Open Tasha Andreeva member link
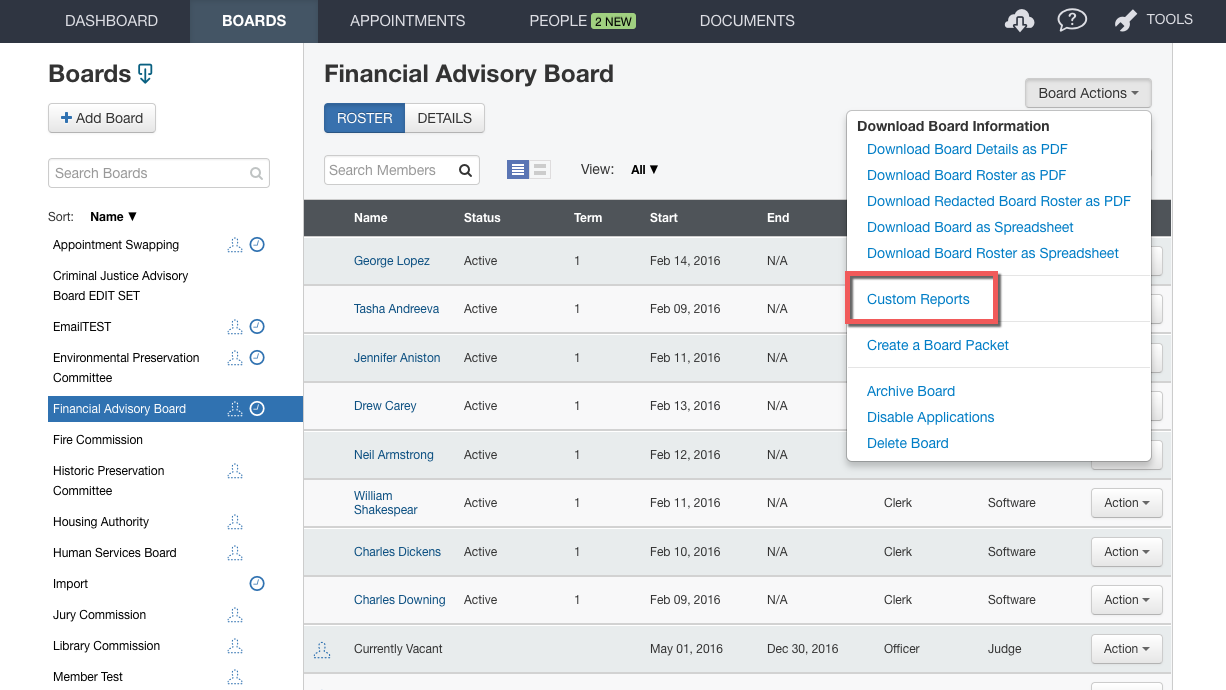The image size is (1226, 690). coord(396,309)
